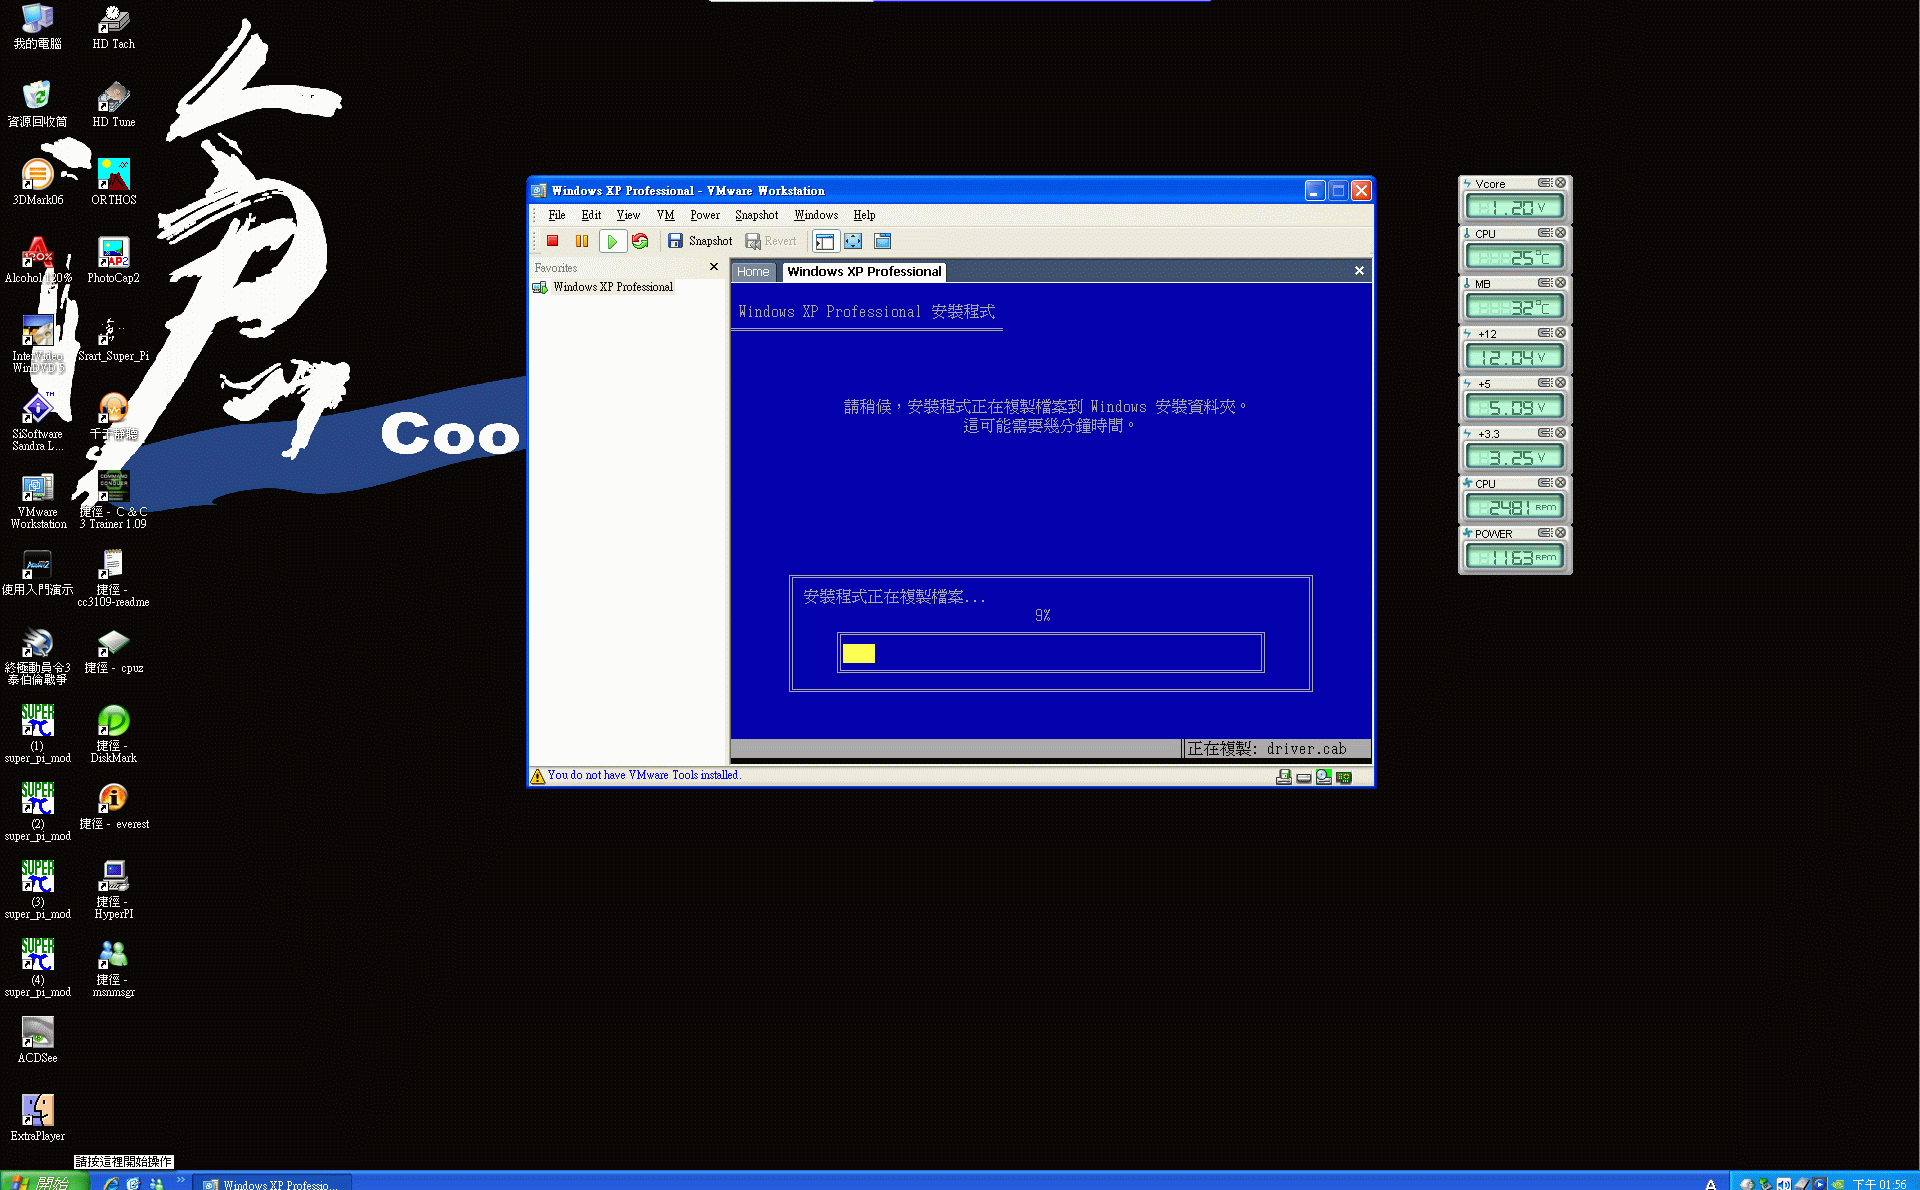Click the volume icon in system tray
Image resolution: width=1920 pixels, height=1190 pixels.
click(1783, 1183)
